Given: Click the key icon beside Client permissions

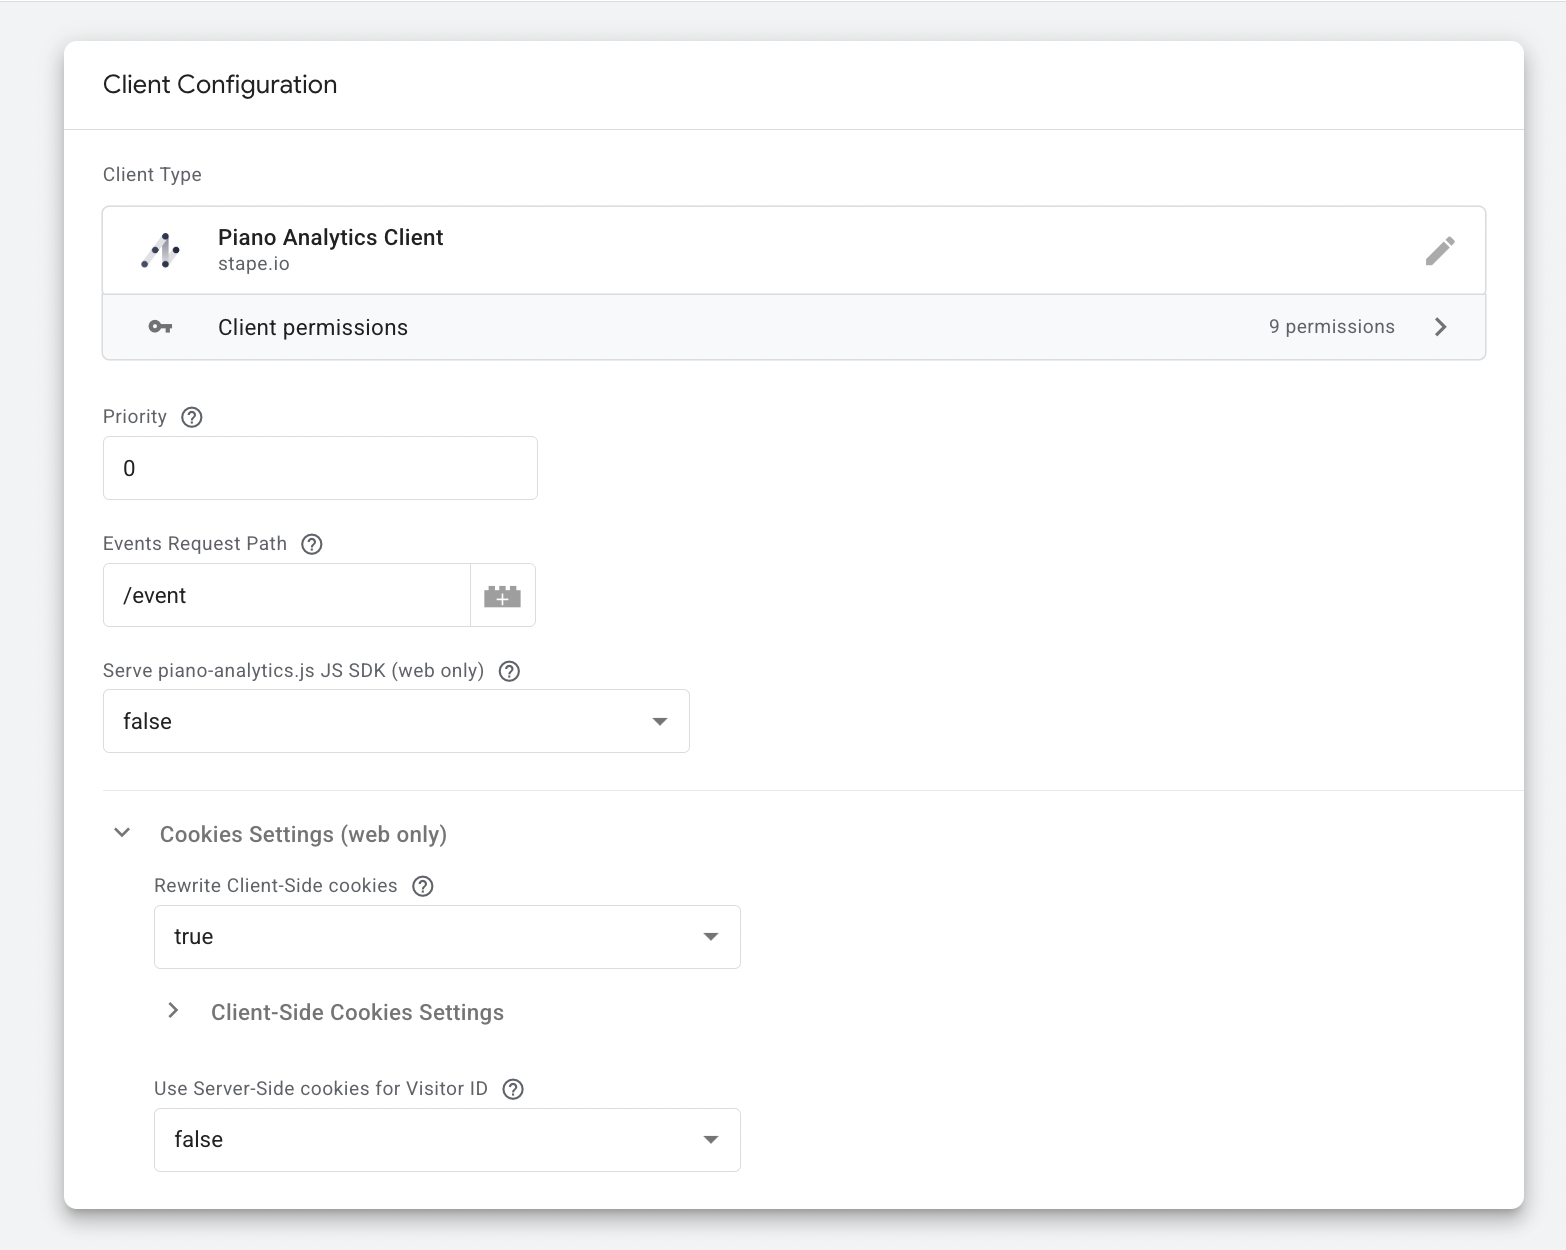Looking at the screenshot, I should [x=160, y=327].
